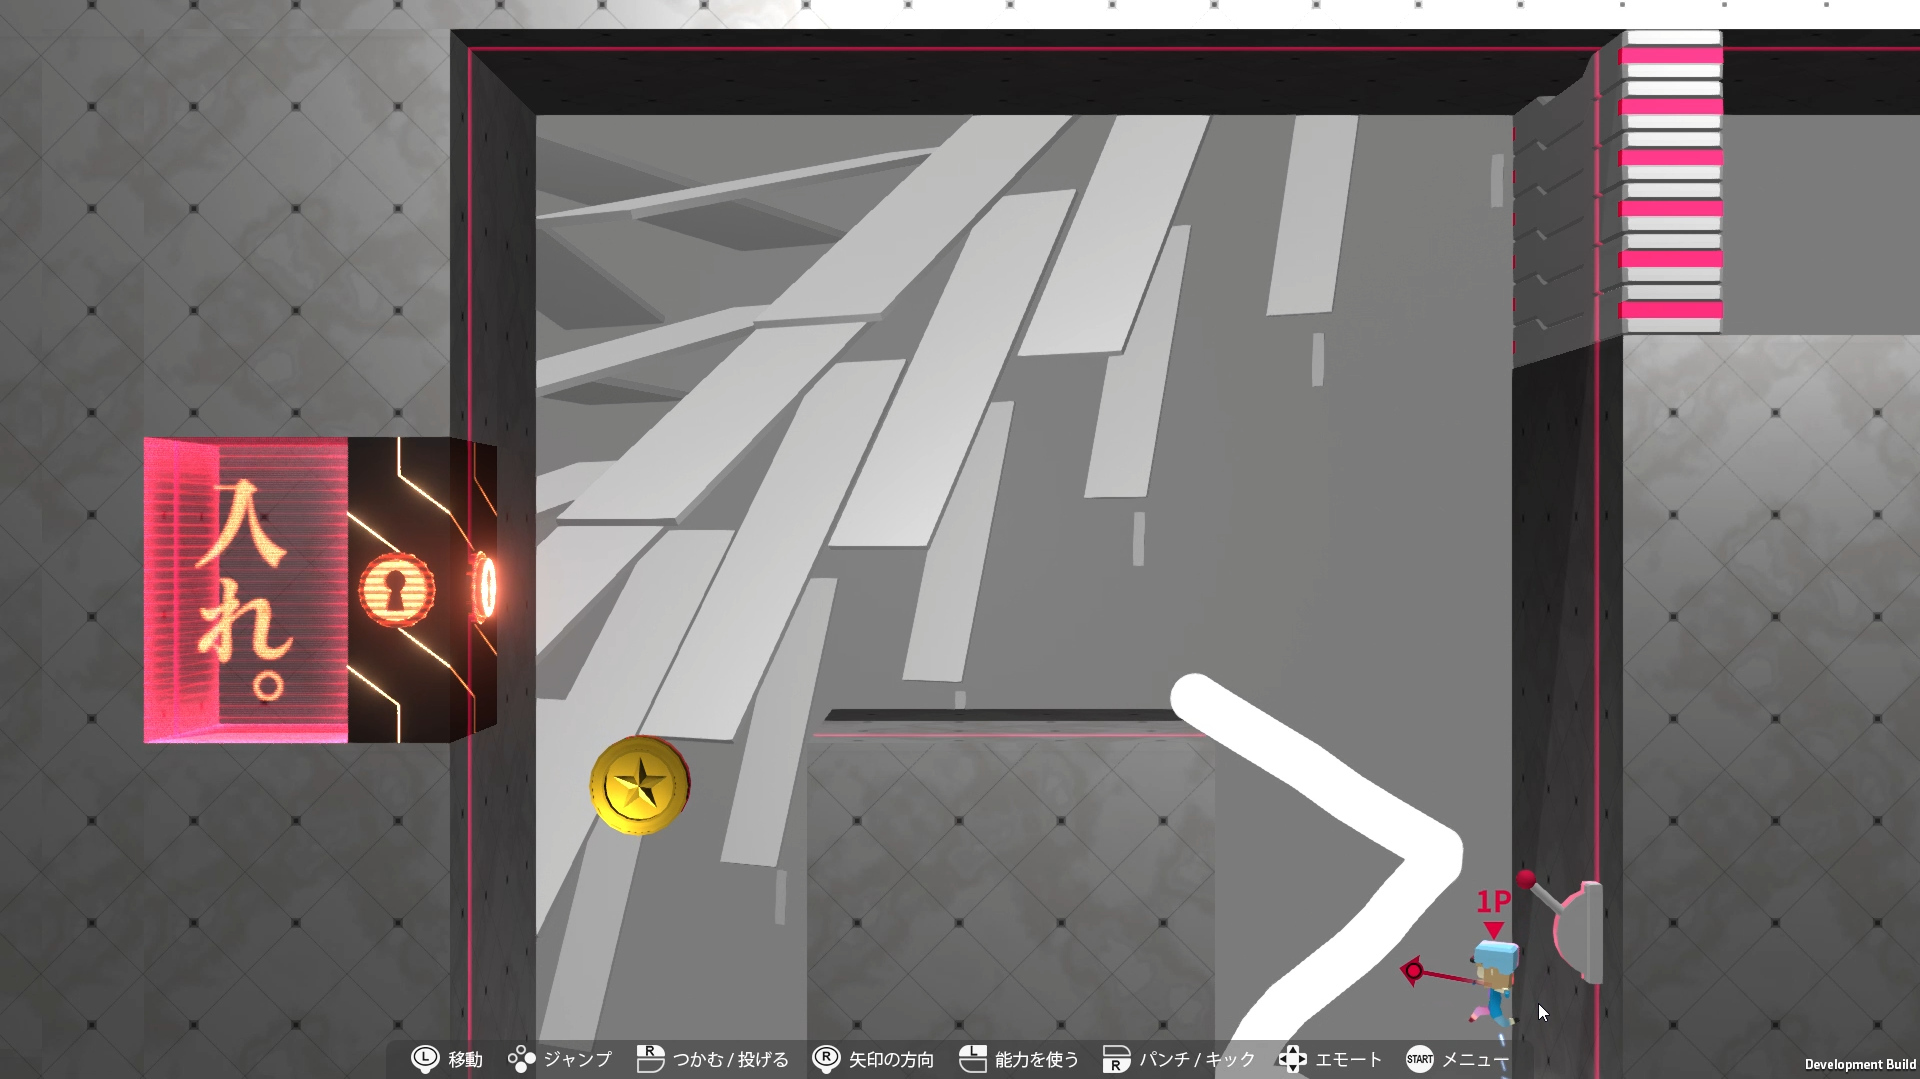
Task: Click the R stick arrow direction icon
Action: 826,1059
